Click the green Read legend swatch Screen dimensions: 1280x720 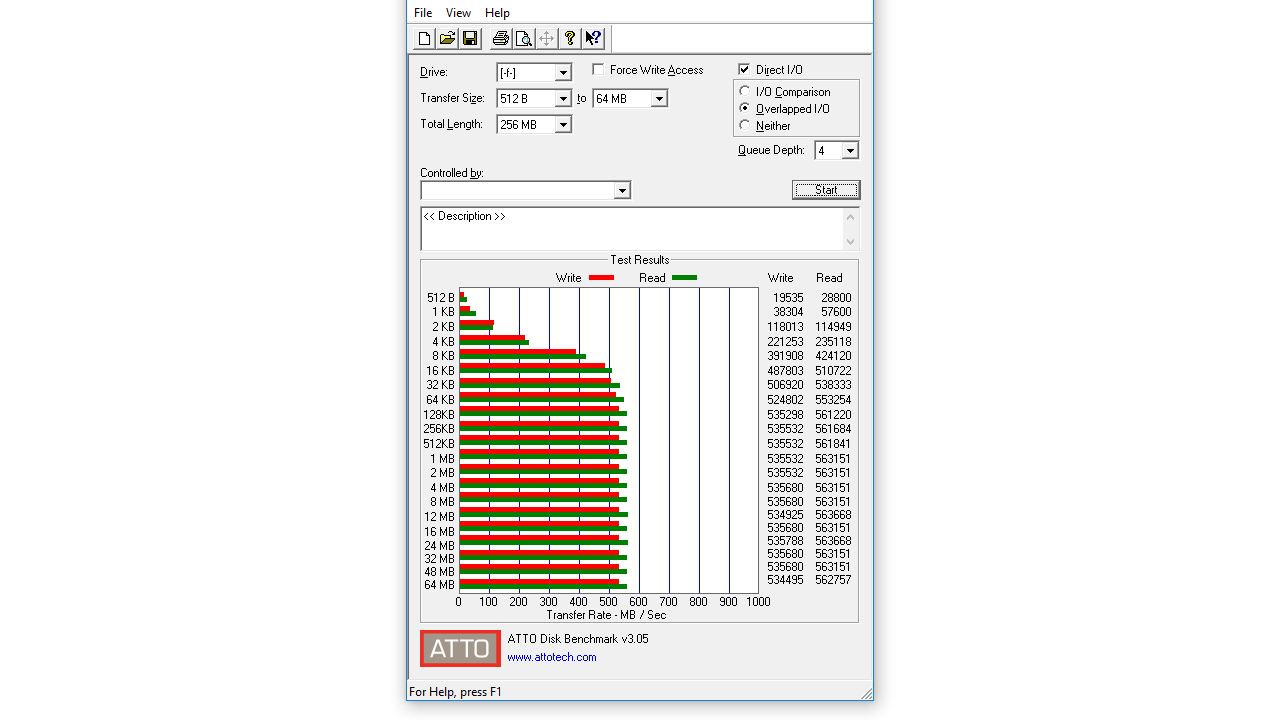point(684,277)
